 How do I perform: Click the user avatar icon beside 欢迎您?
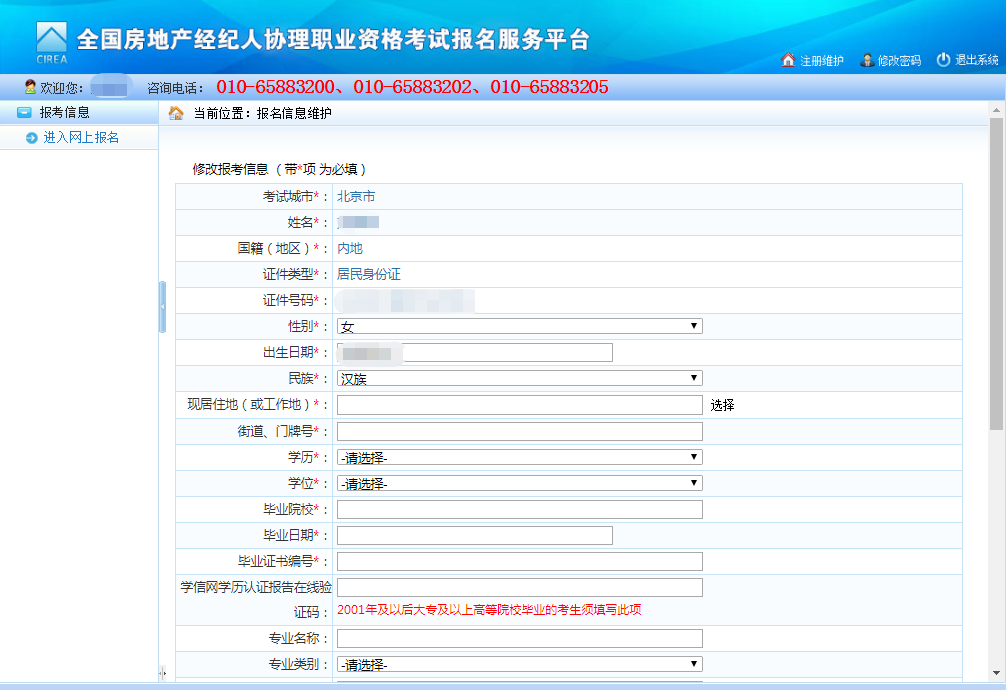click(x=30, y=87)
